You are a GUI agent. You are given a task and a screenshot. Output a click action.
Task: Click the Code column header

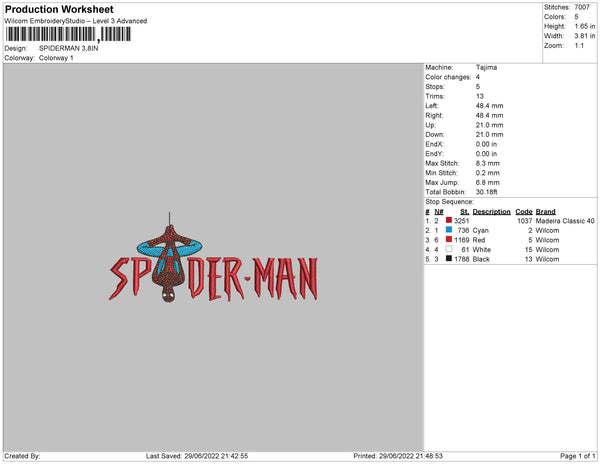[524, 212]
